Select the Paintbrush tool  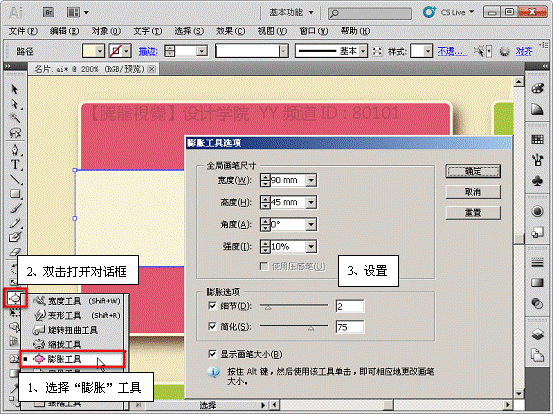pos(15,208)
